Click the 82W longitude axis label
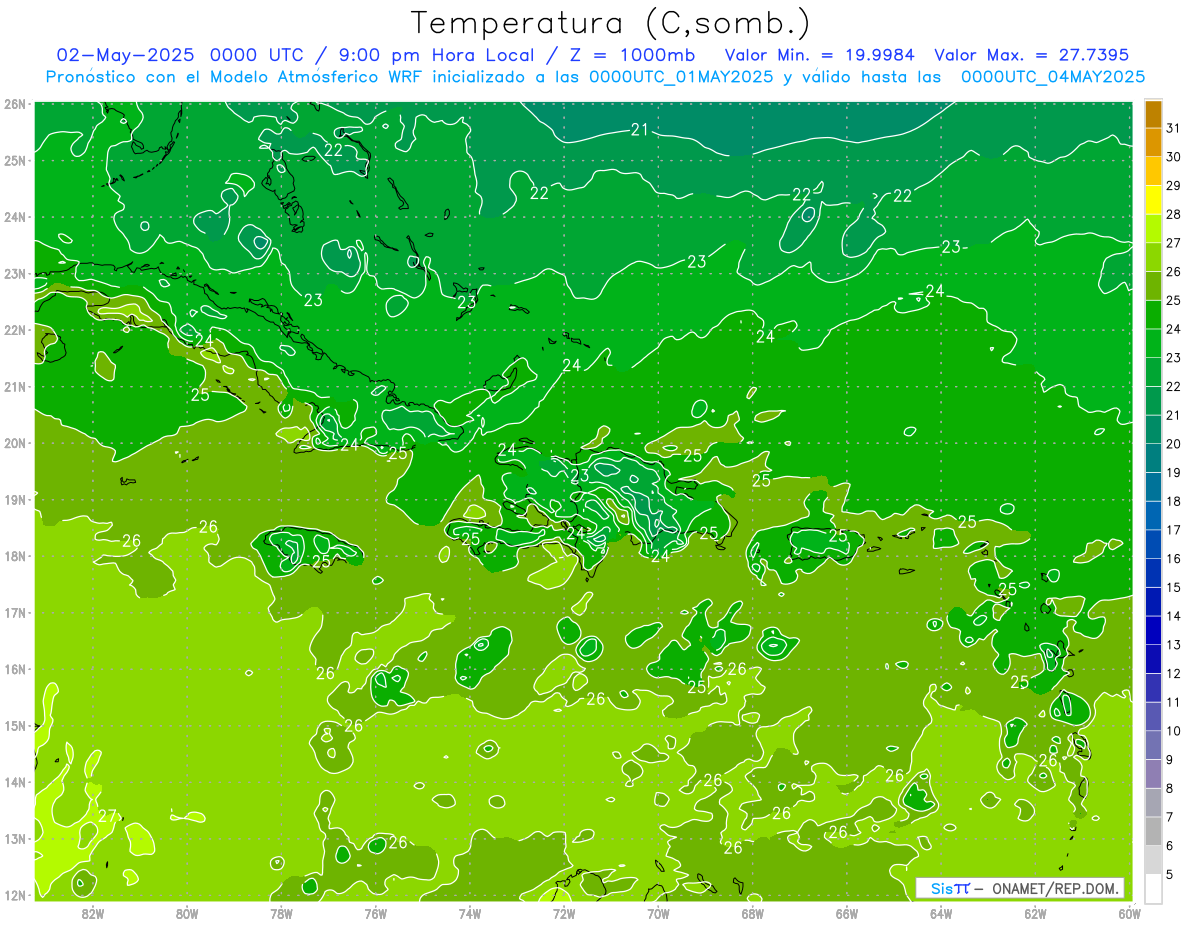 [93, 912]
